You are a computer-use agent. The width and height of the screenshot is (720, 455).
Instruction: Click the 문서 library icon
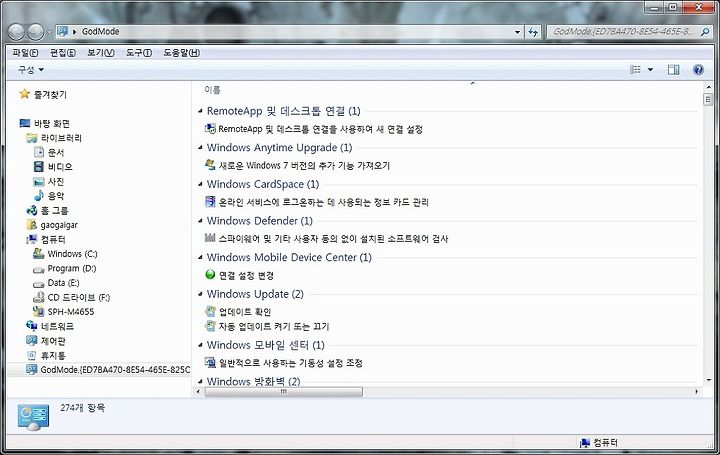pyautogui.click(x=39, y=152)
